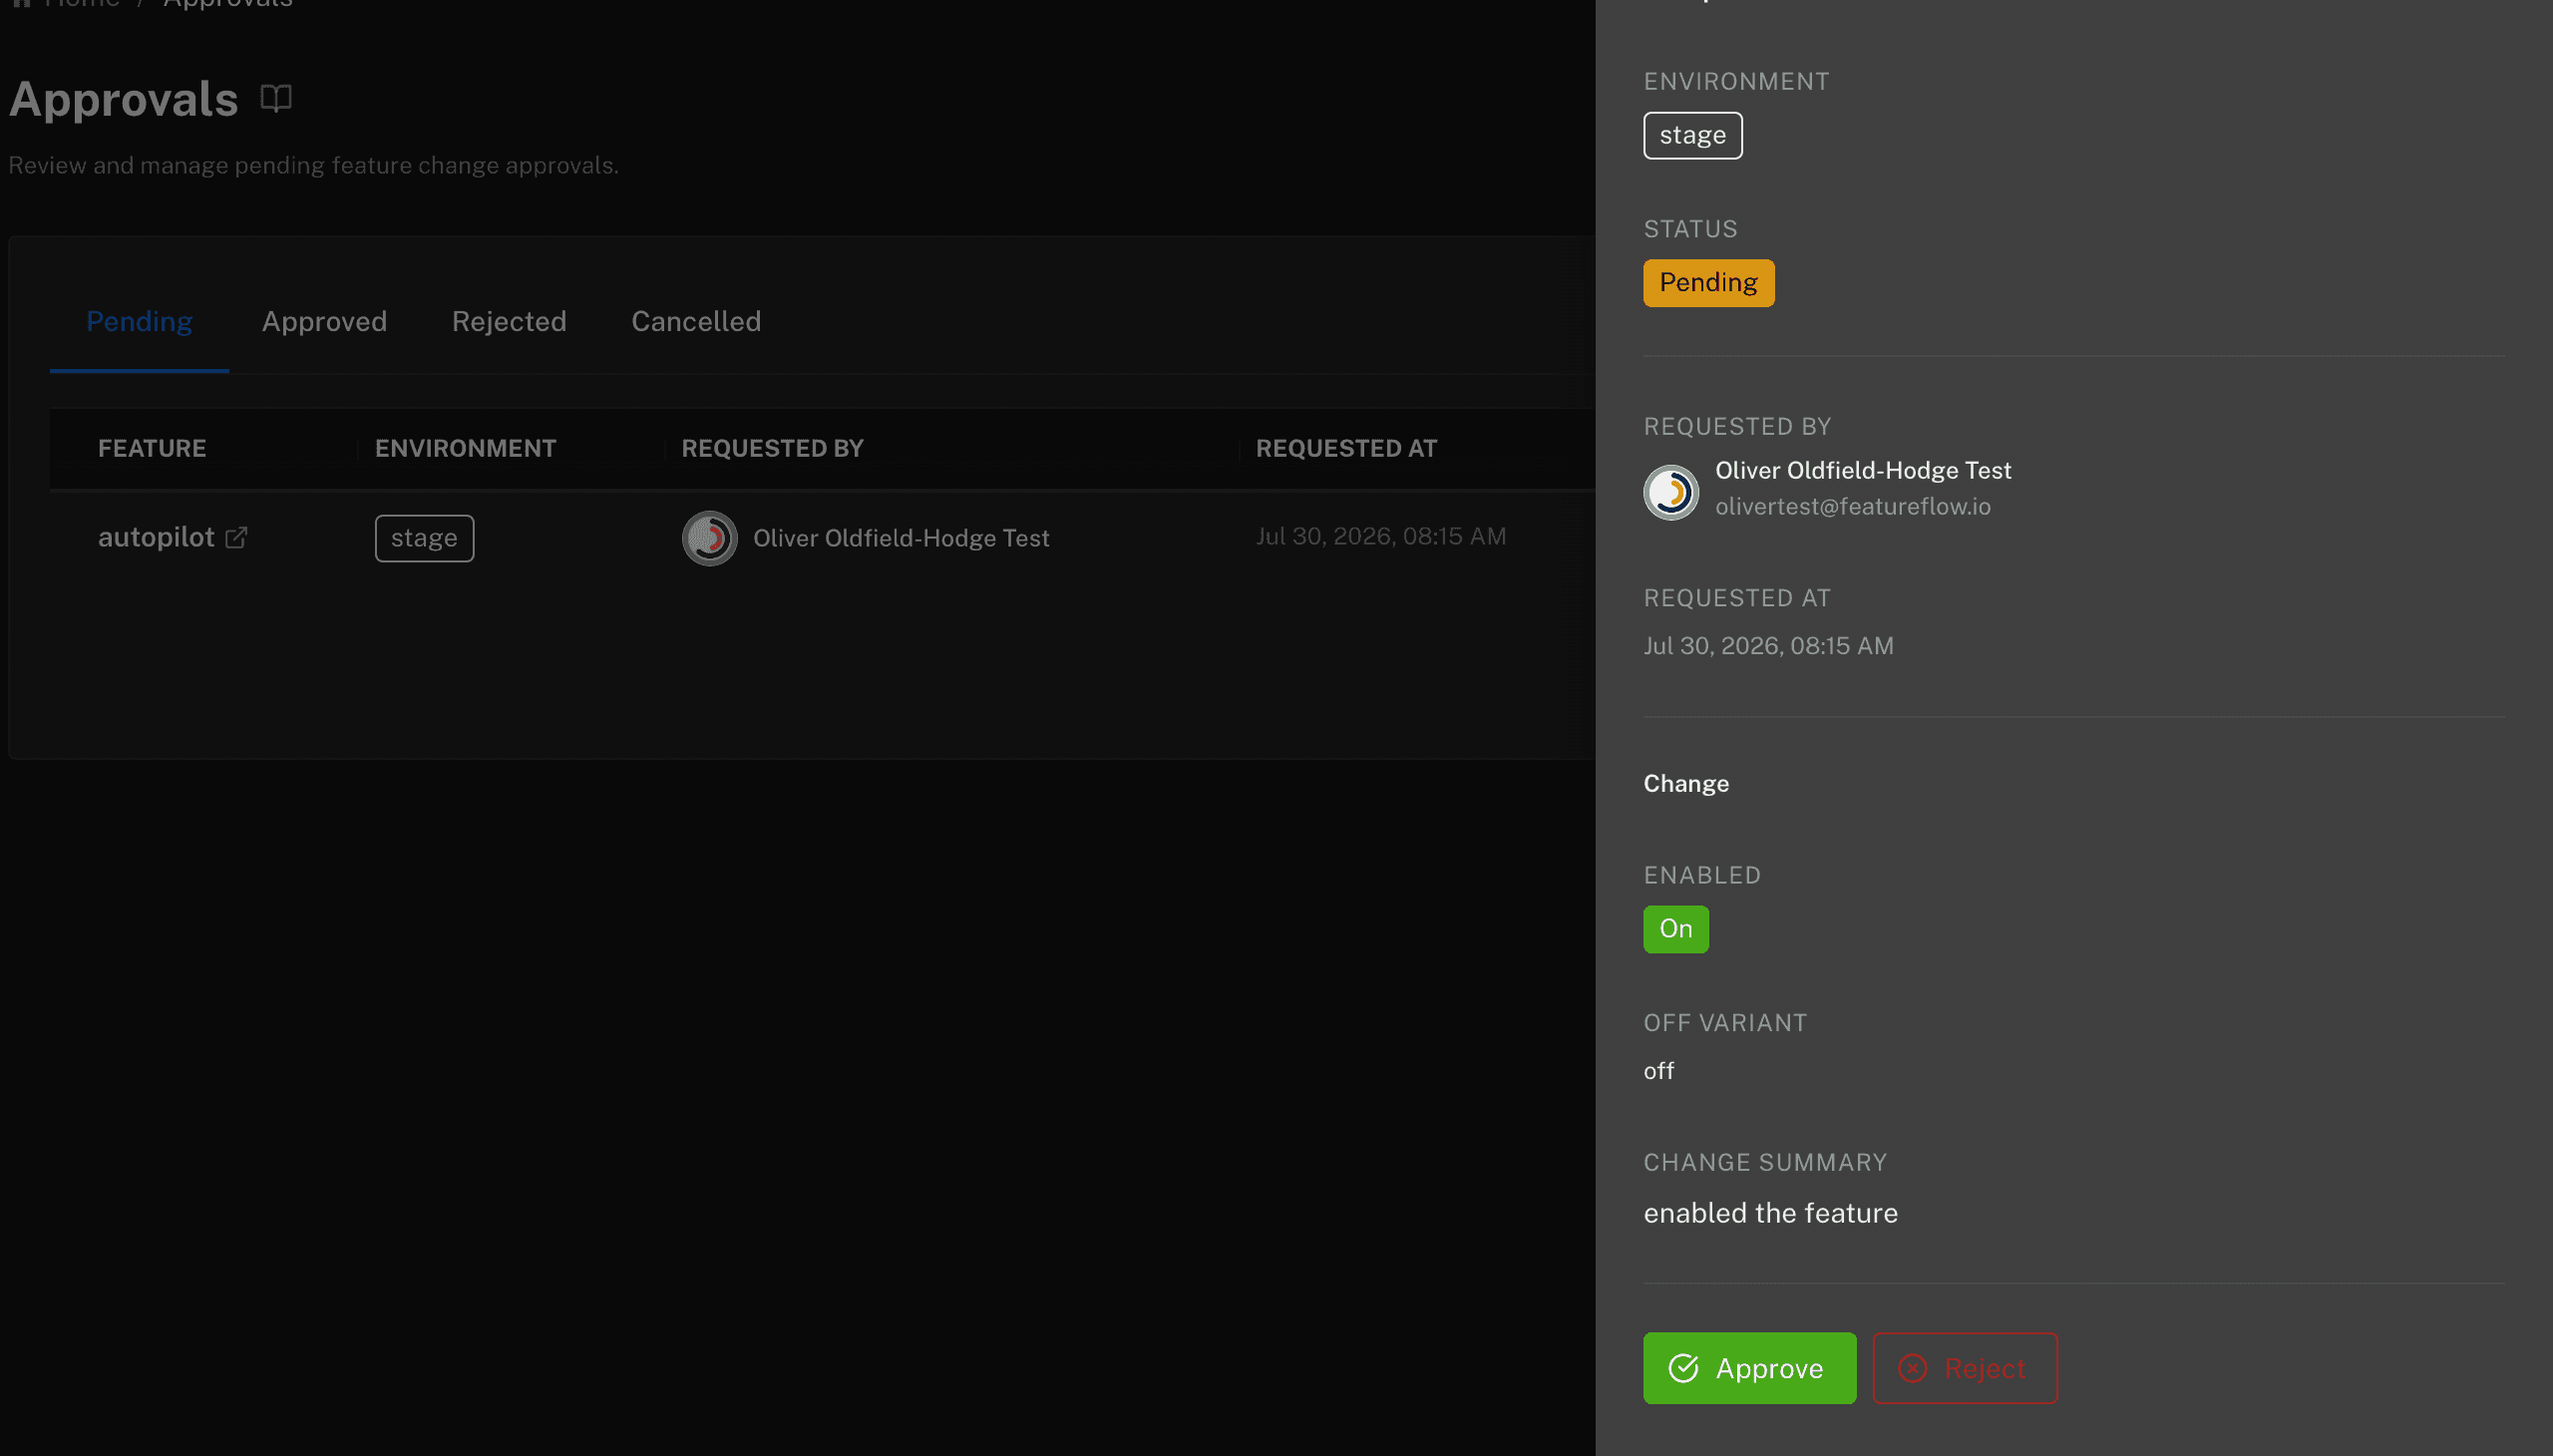Click the 'Review and manage pending' description
Image resolution: width=2553 pixels, height=1456 pixels.
pyautogui.click(x=313, y=165)
